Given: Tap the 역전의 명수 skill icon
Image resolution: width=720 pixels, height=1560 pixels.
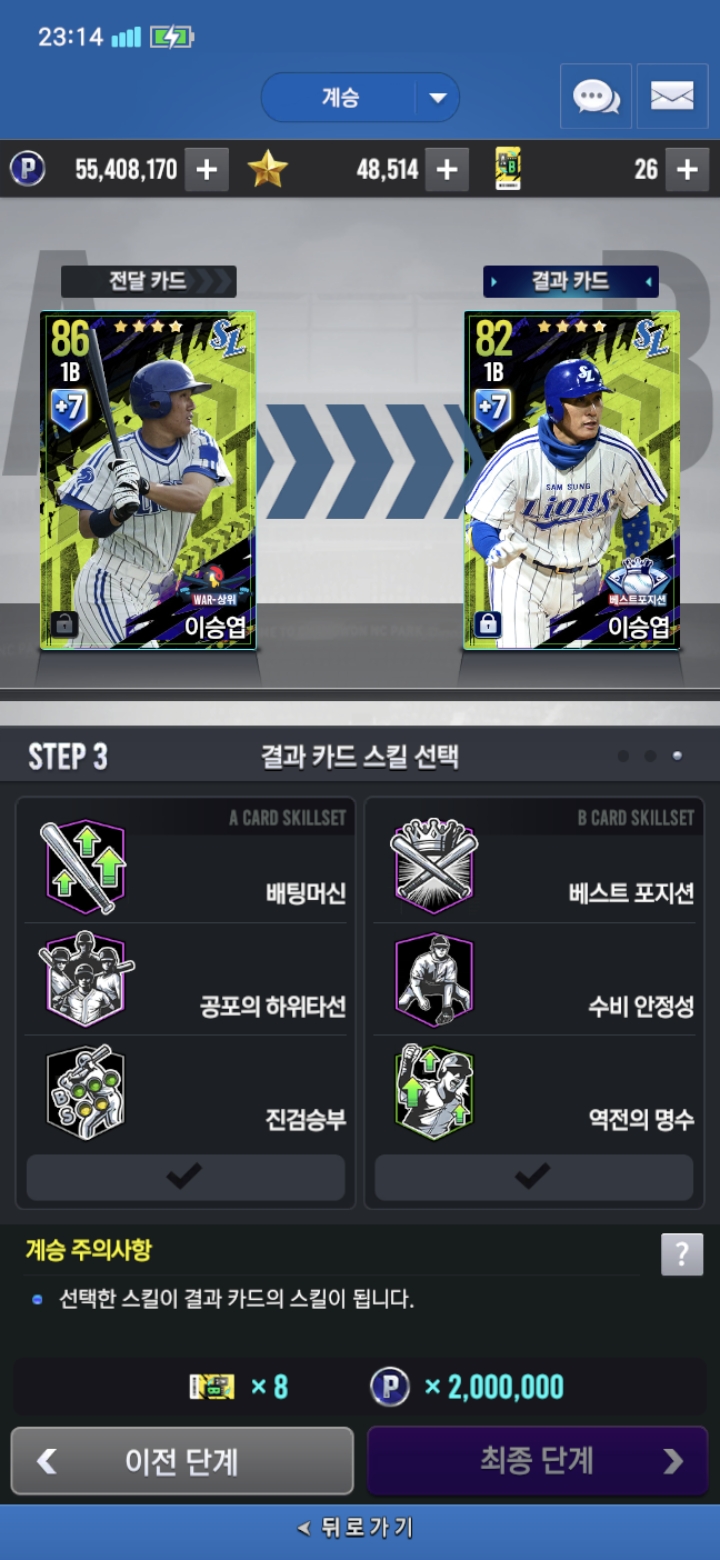Looking at the screenshot, I should [434, 1092].
